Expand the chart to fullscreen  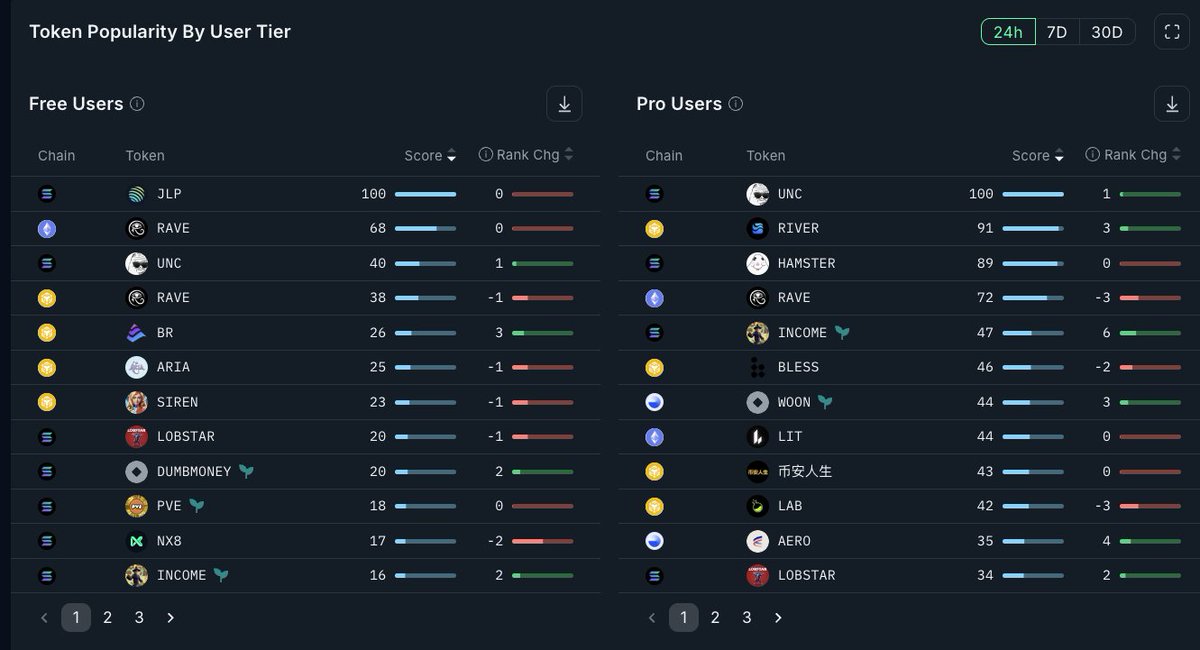click(1171, 32)
